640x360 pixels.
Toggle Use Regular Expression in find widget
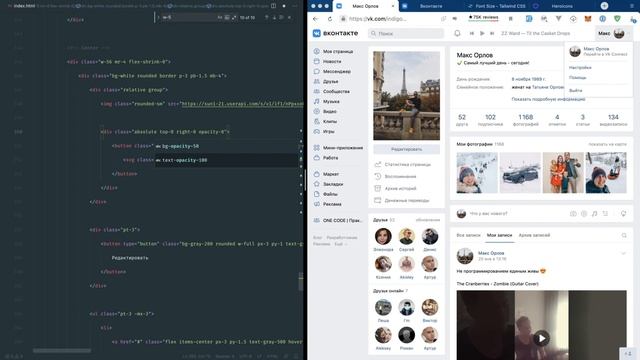click(234, 18)
